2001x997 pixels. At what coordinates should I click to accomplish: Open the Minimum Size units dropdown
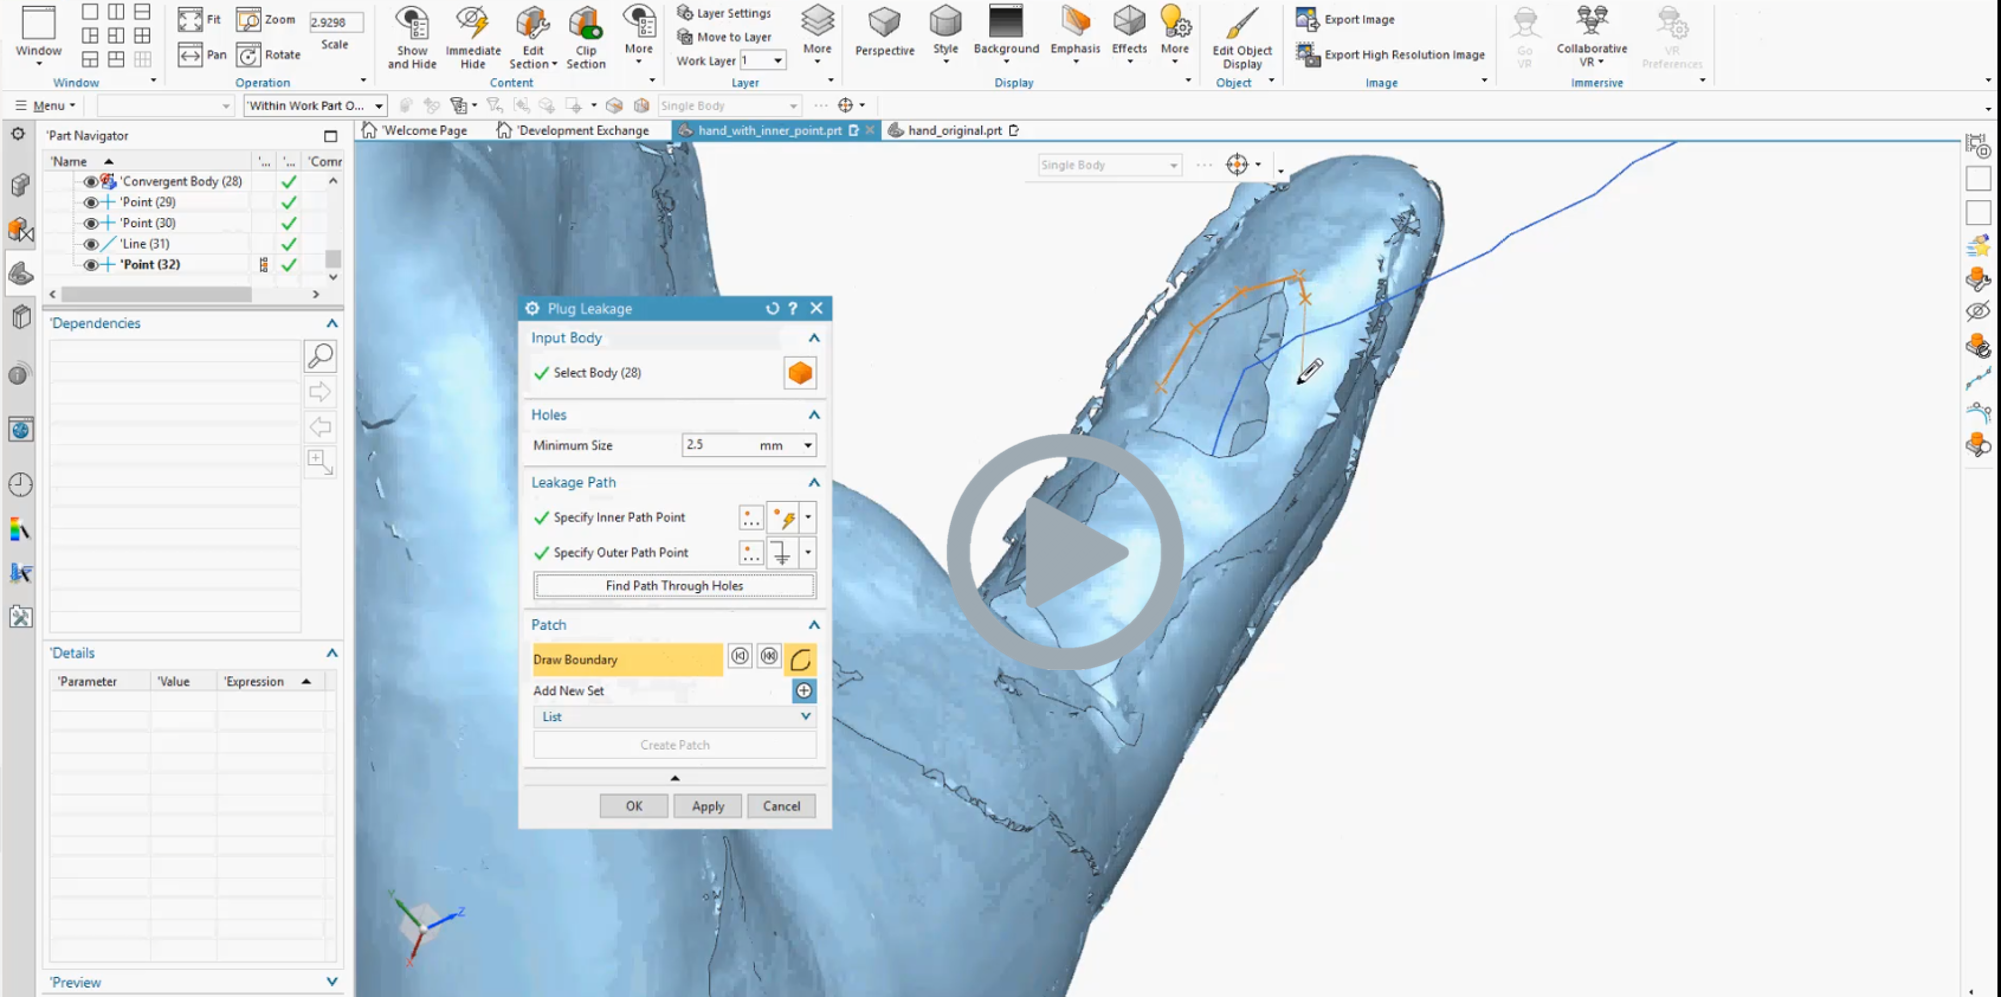[806, 445]
